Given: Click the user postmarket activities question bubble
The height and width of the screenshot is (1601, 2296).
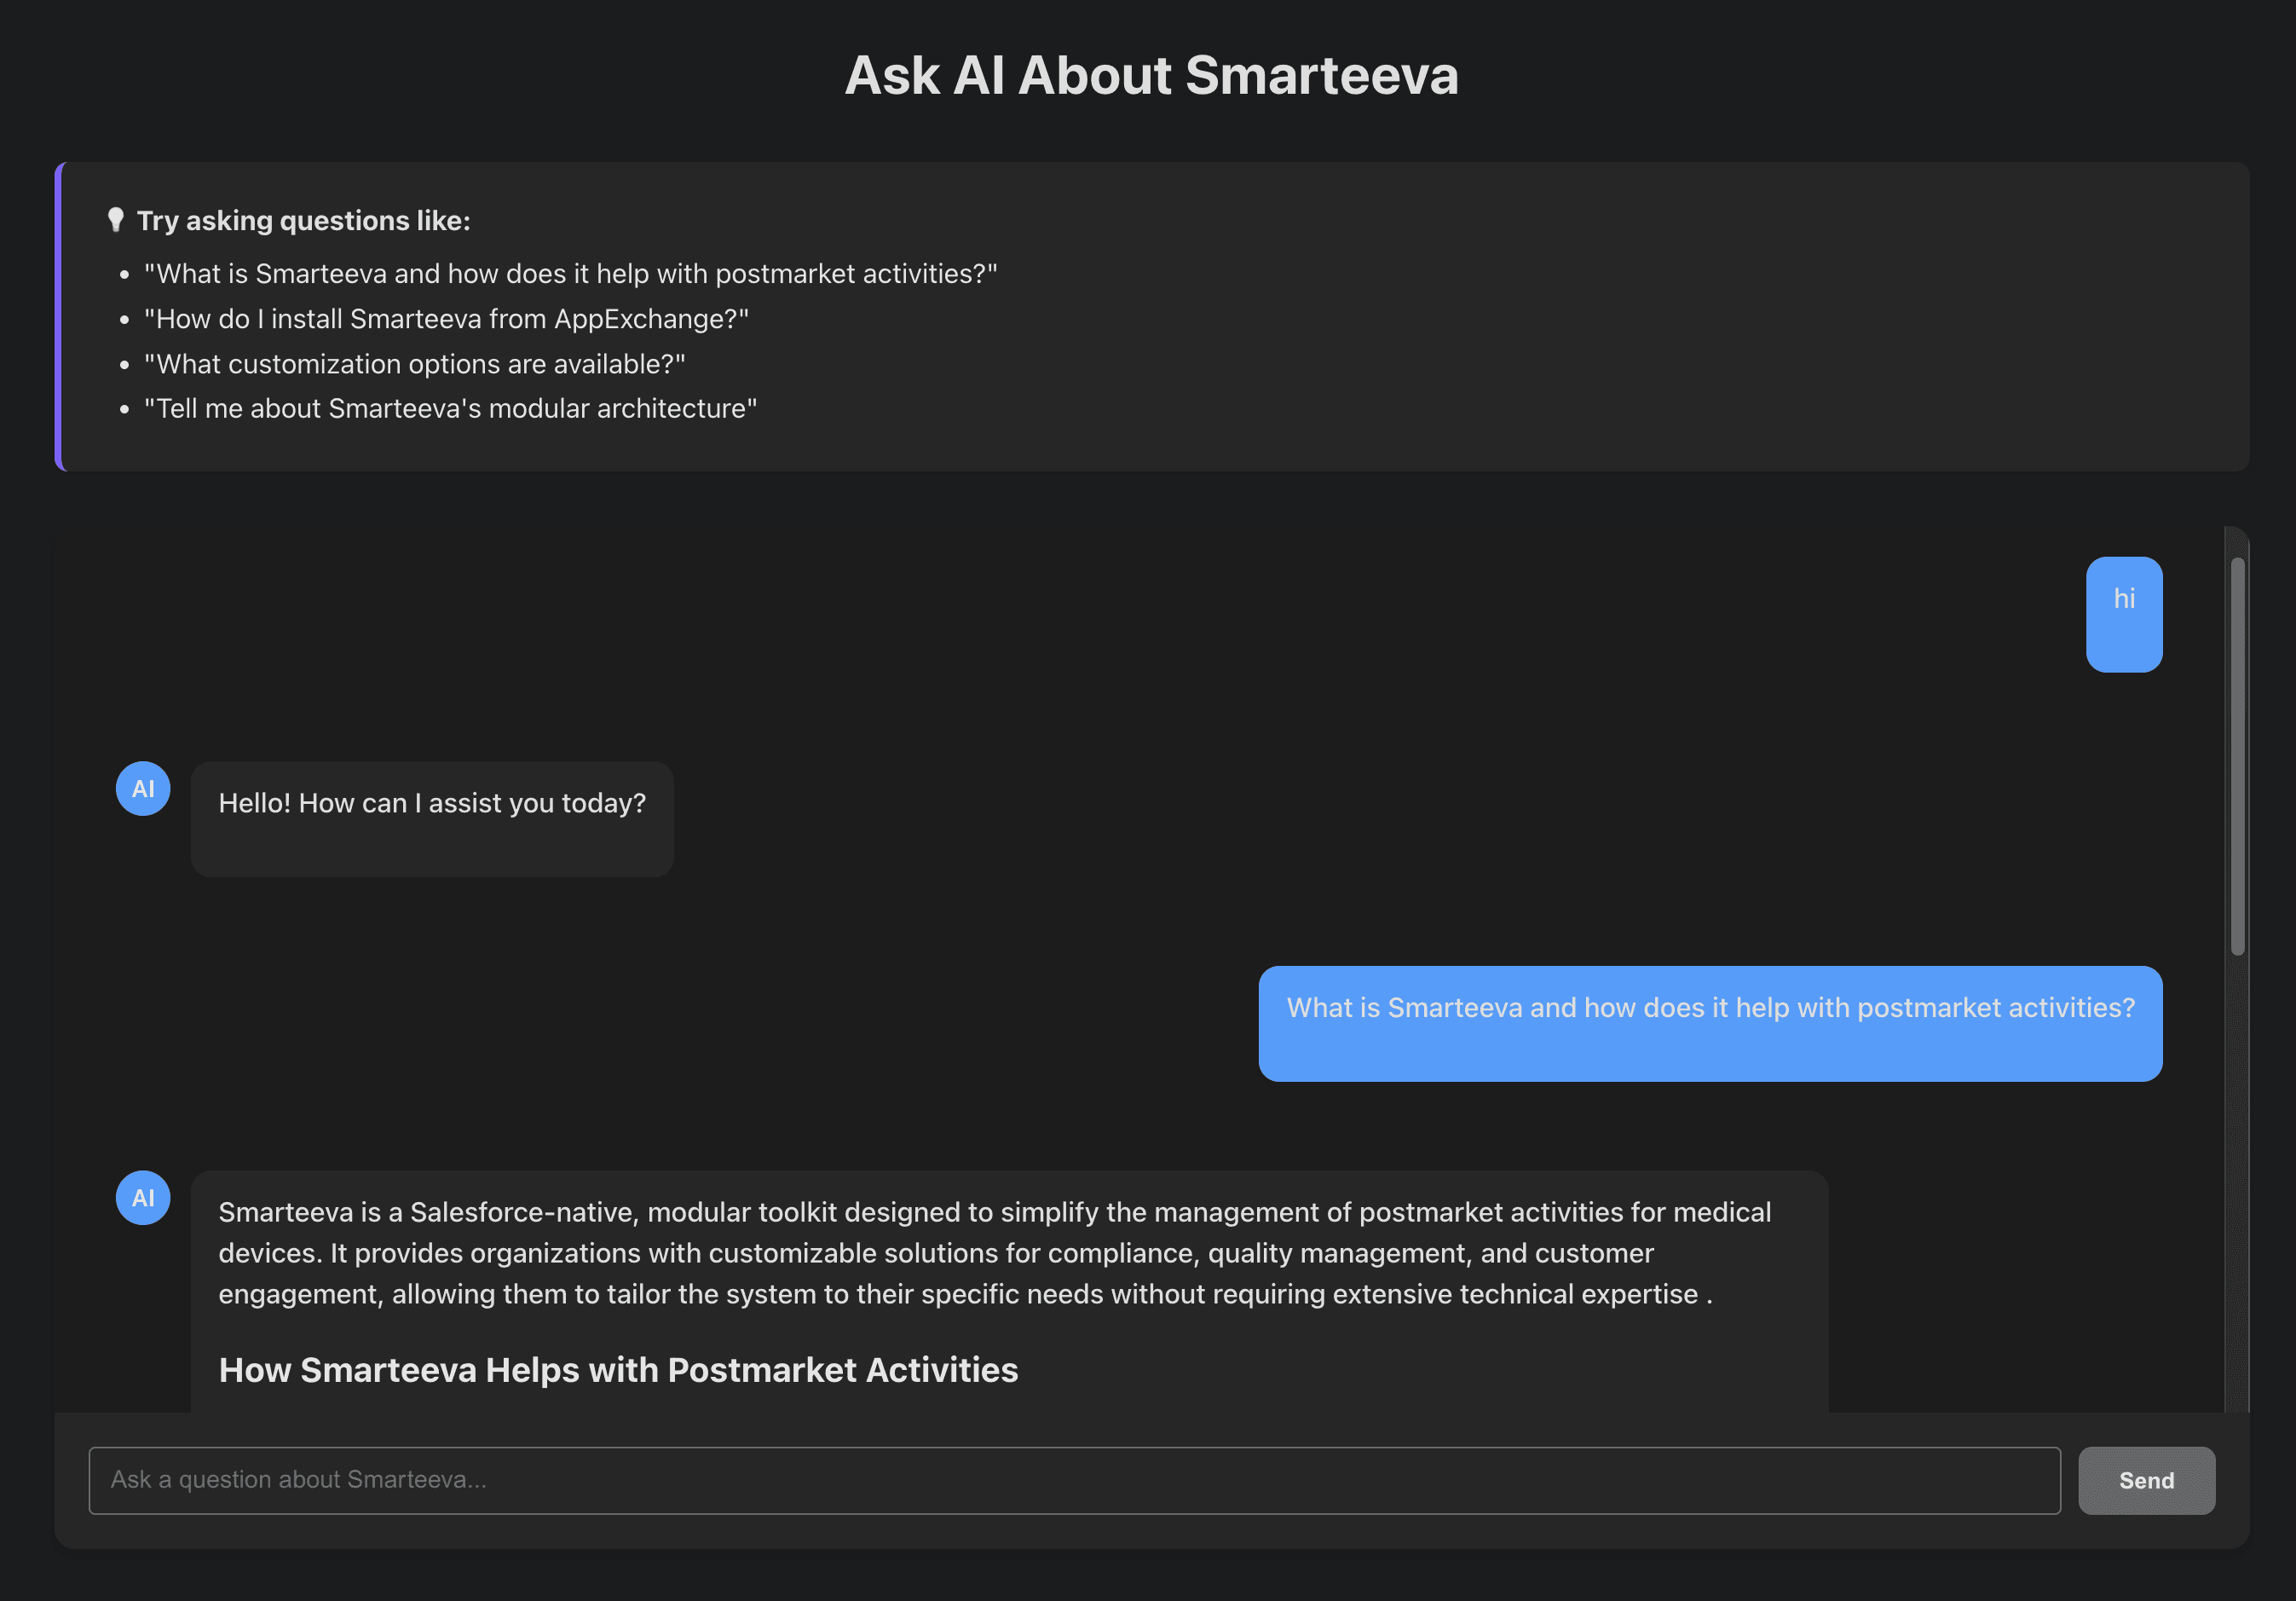Looking at the screenshot, I should 1709,1009.
